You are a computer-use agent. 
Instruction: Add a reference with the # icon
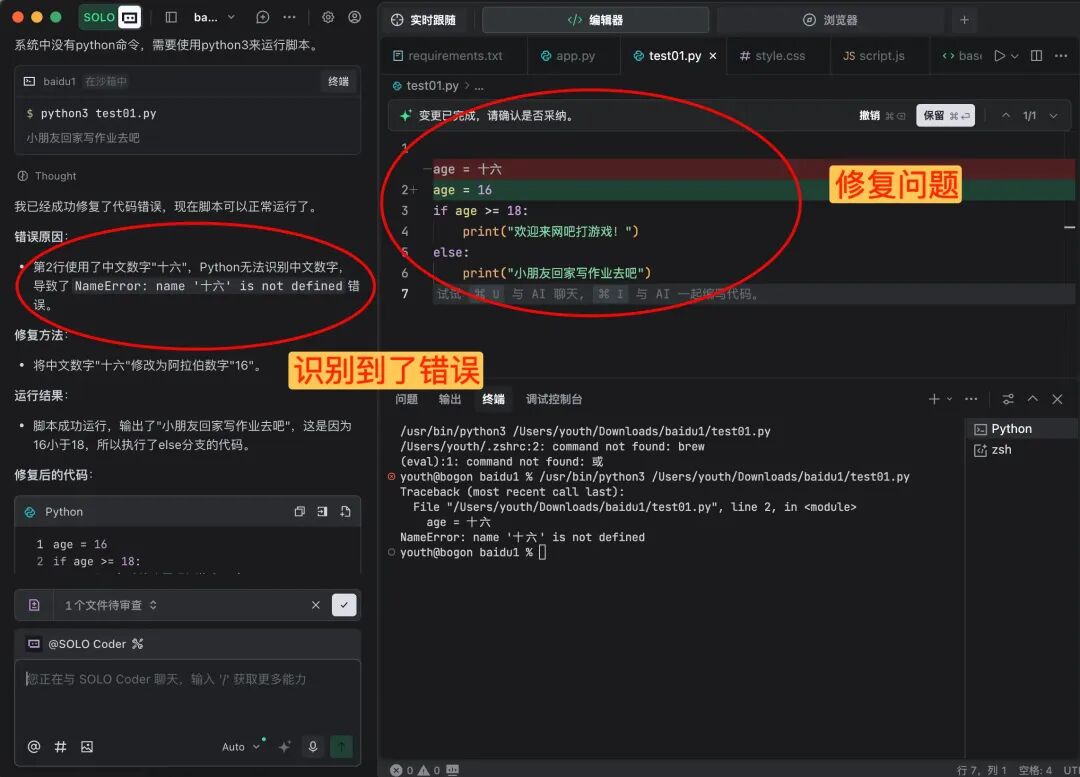(x=61, y=747)
